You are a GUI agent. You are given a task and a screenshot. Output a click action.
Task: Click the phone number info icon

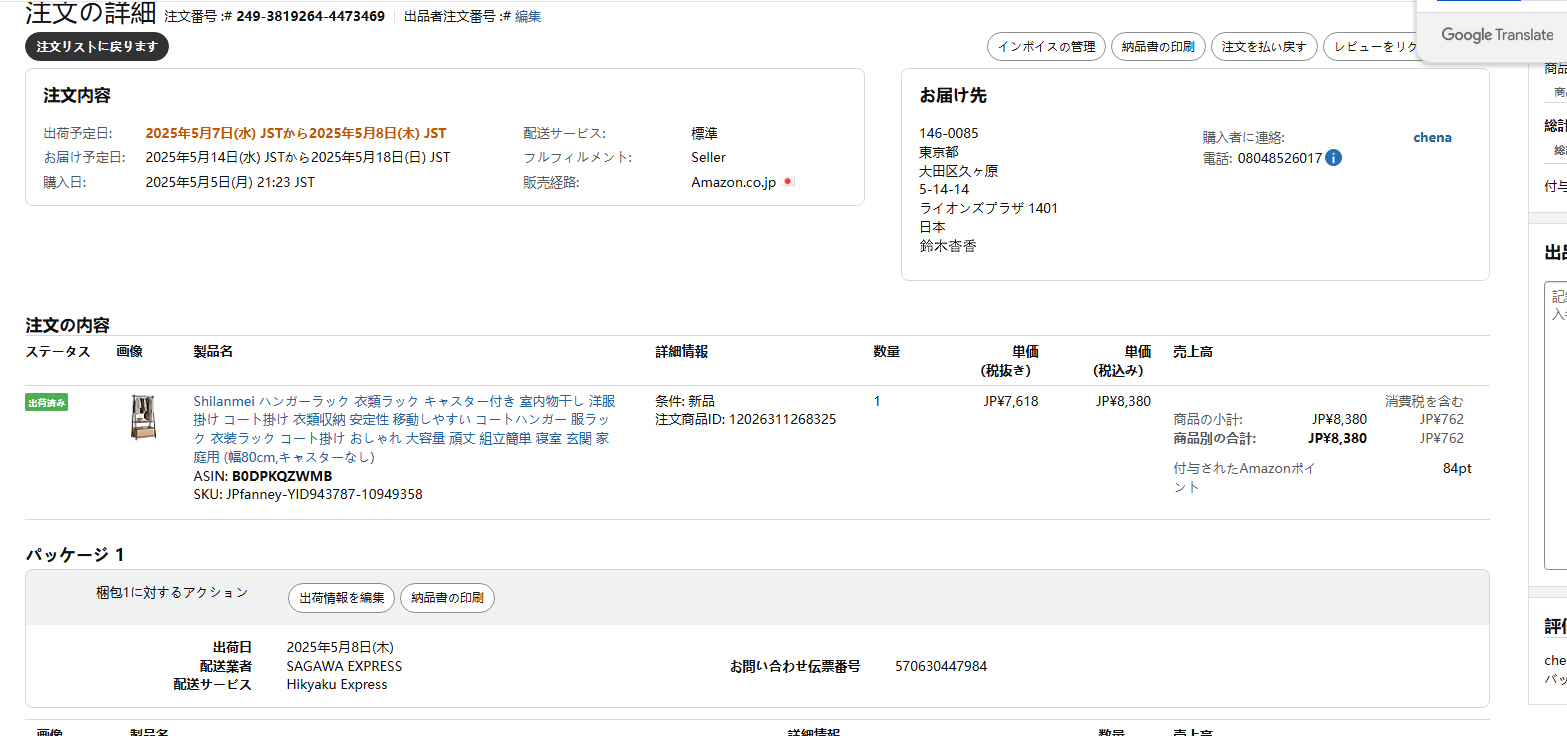pos(1333,158)
